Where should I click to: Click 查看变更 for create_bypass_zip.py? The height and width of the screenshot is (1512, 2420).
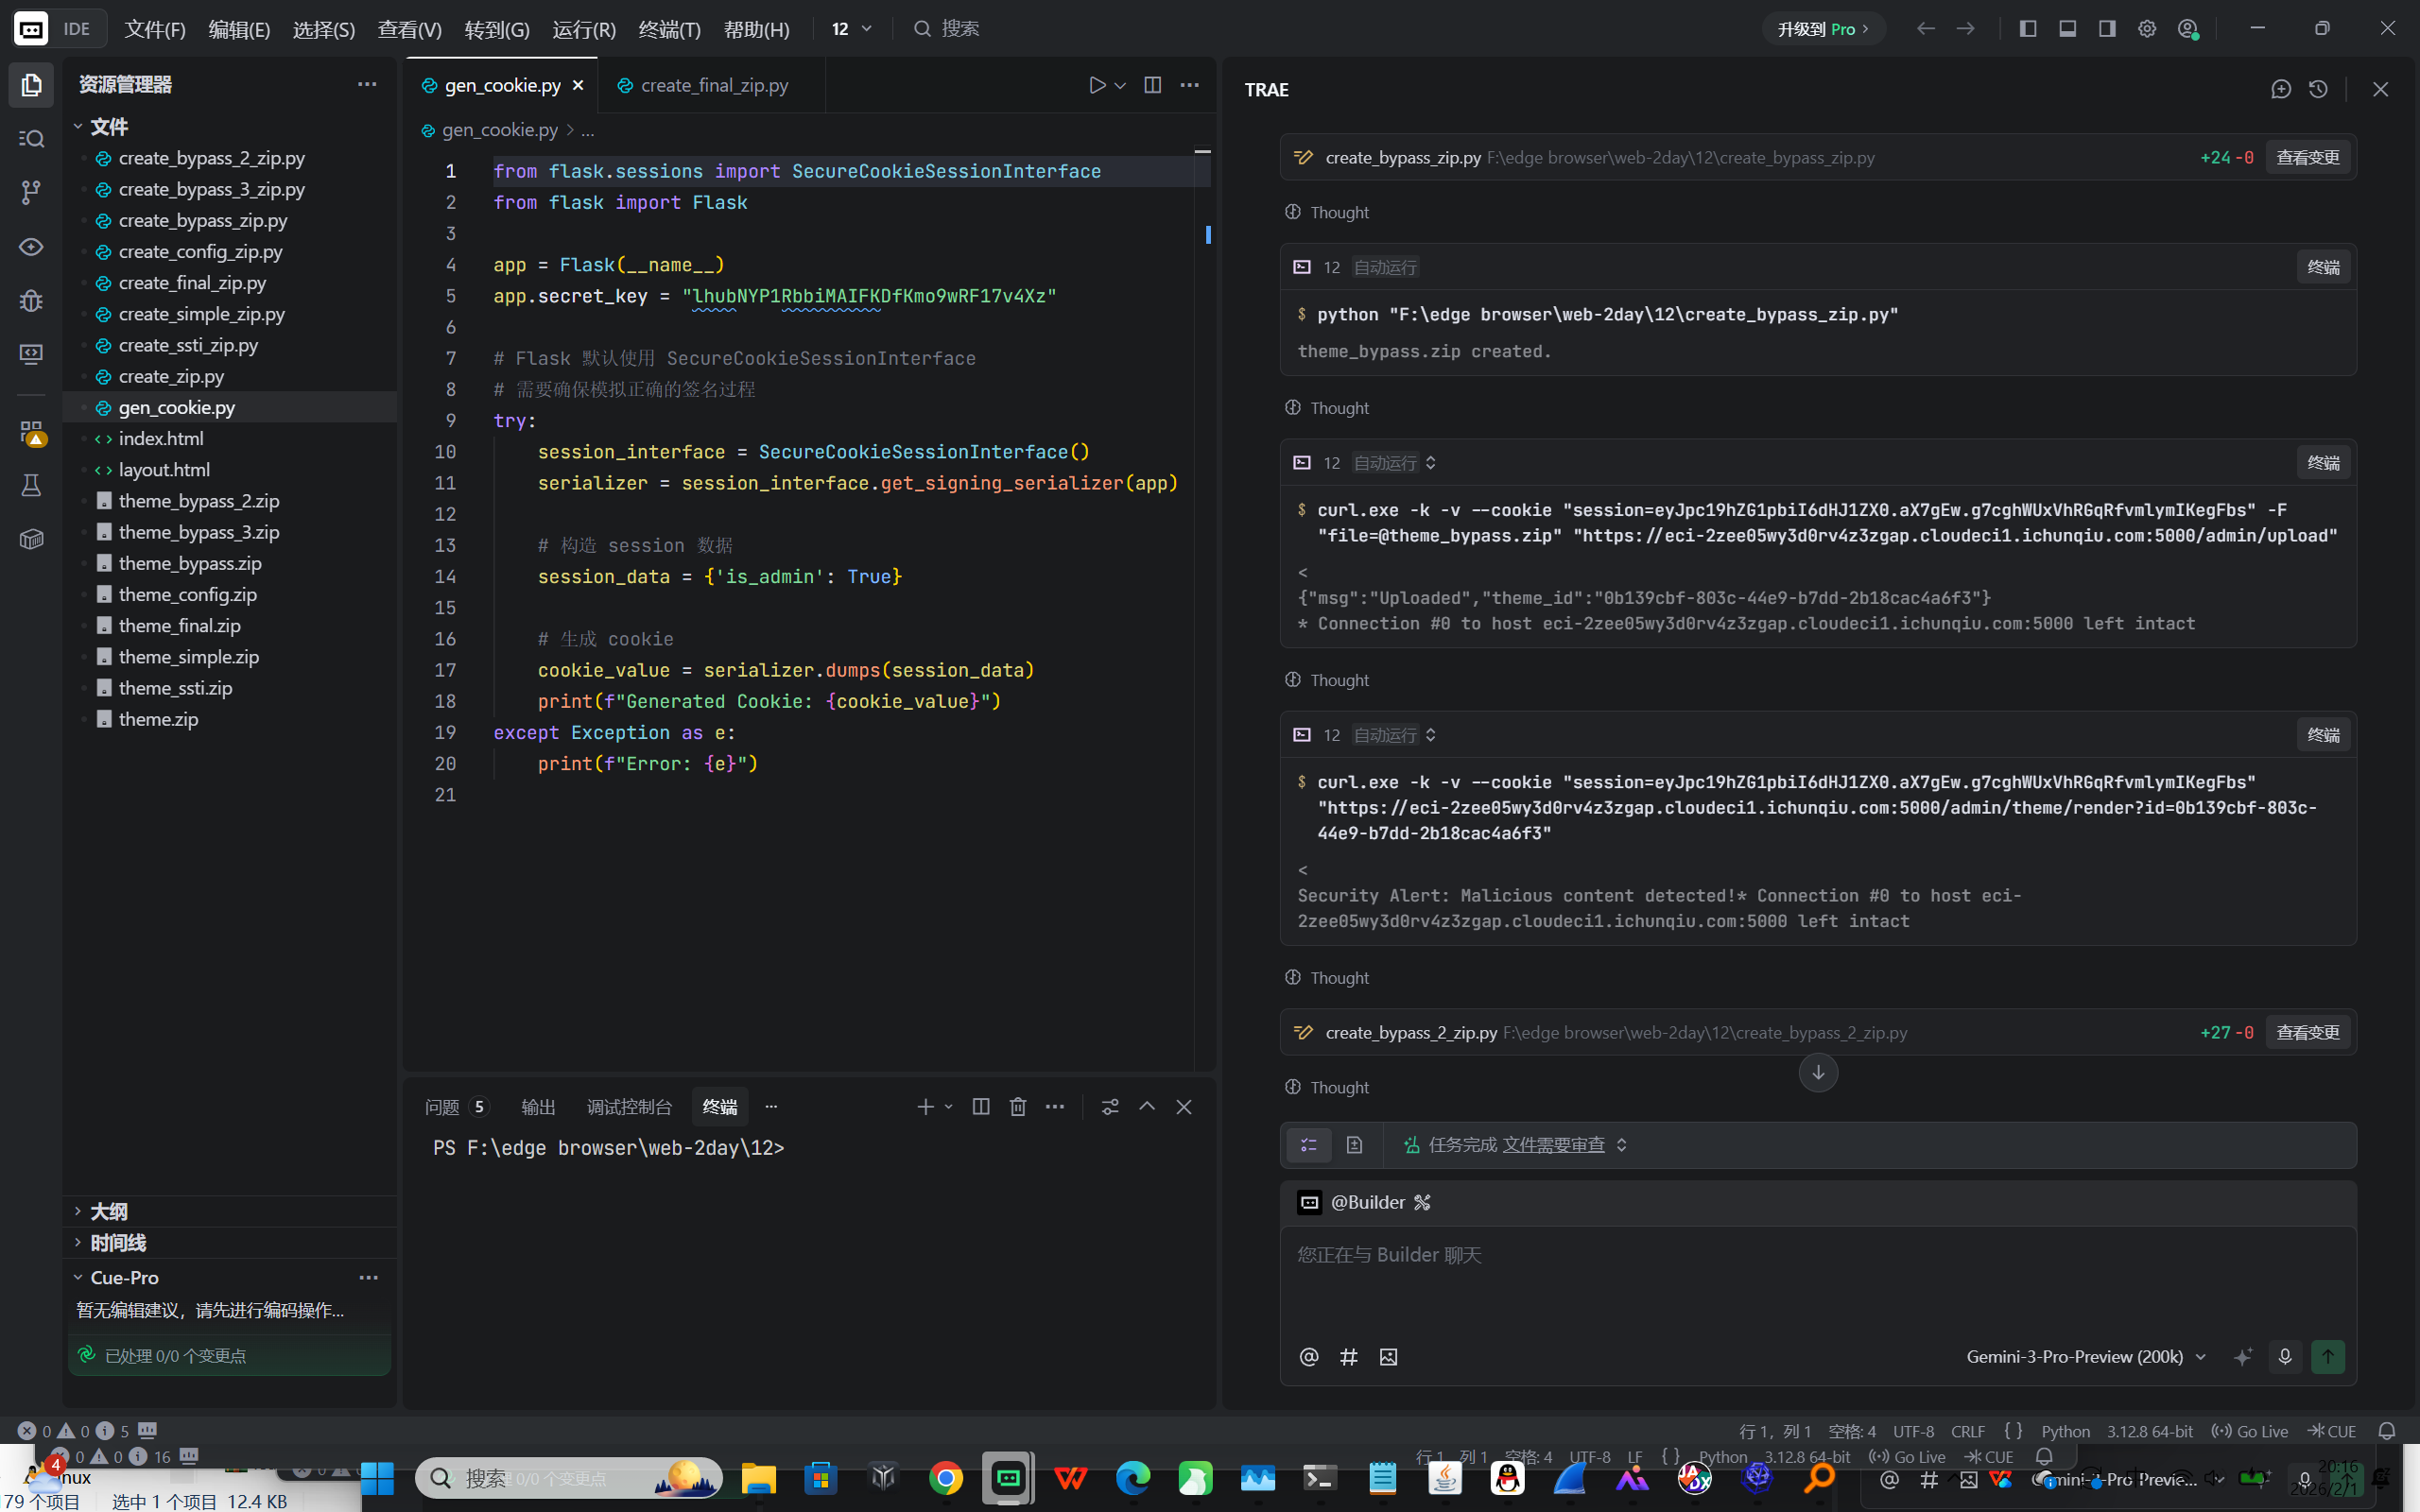[2307, 157]
